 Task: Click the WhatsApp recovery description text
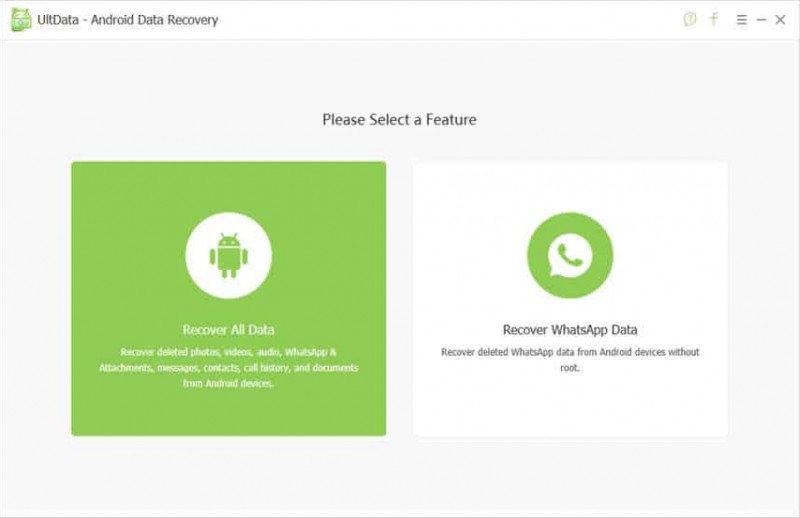click(570, 360)
